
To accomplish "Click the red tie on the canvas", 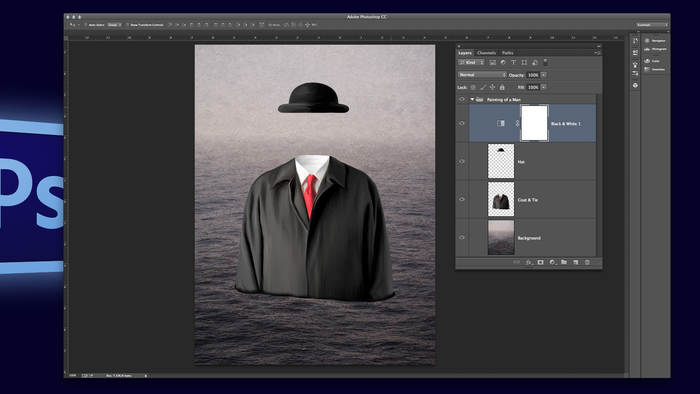I will (x=309, y=195).
